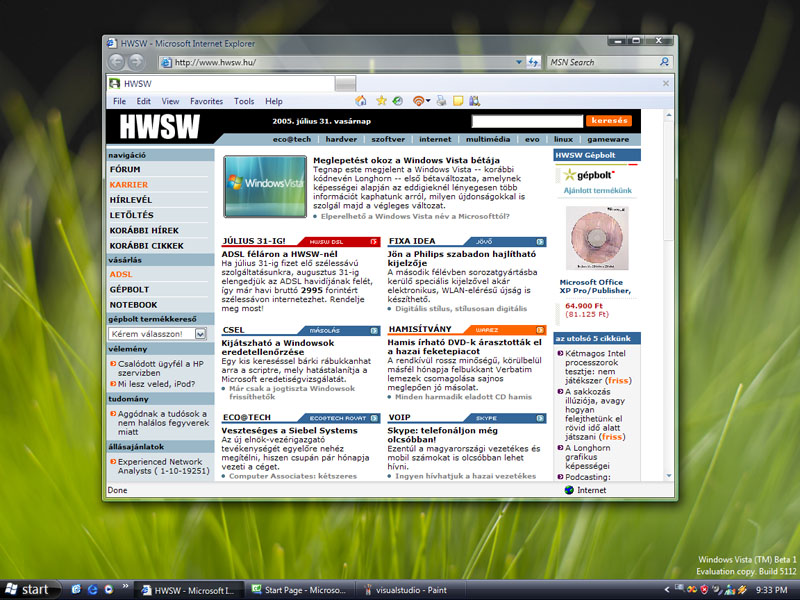
Task: Go back with the Back arrow button
Action: [116, 62]
